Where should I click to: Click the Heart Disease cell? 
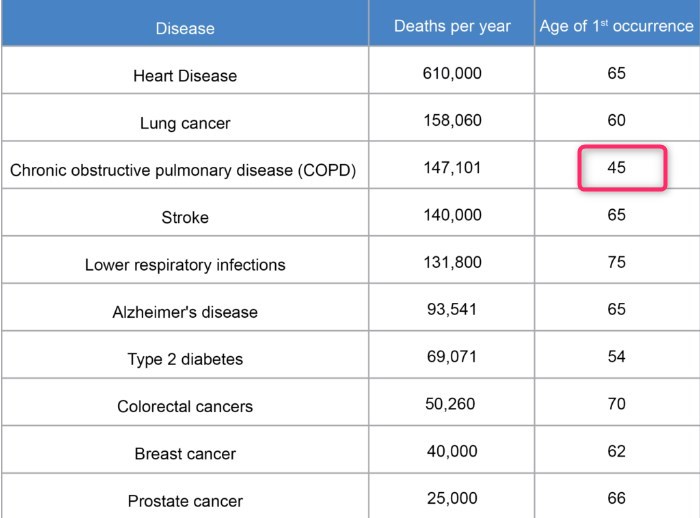(185, 76)
